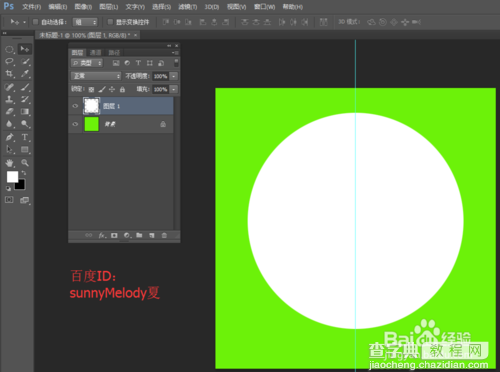Image resolution: width=500 pixels, height=372 pixels.
Task: Select the Dodge tool
Action: (x=25, y=124)
